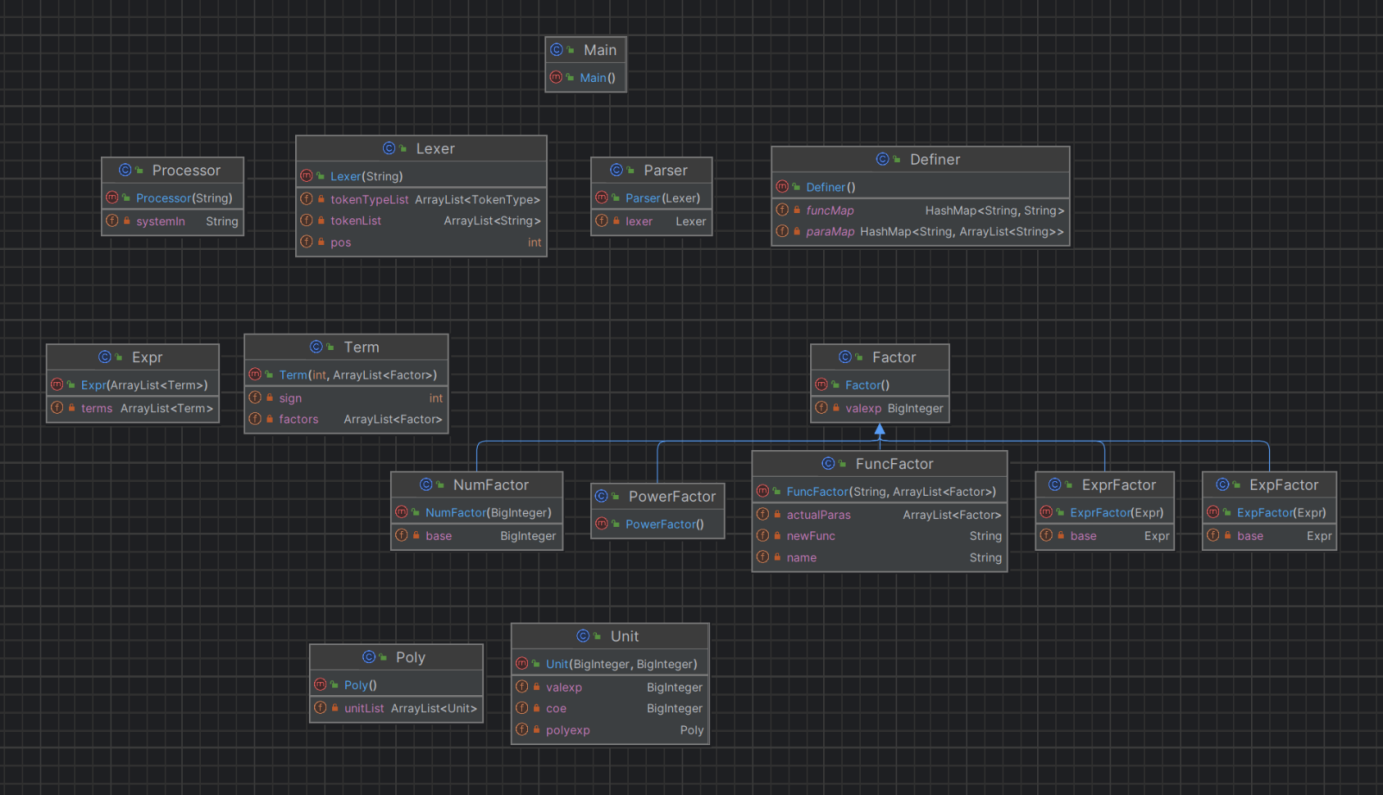This screenshot has height=796, width=1383.
Task: Click the class icon beside FuncFactor title
Action: click(x=828, y=464)
